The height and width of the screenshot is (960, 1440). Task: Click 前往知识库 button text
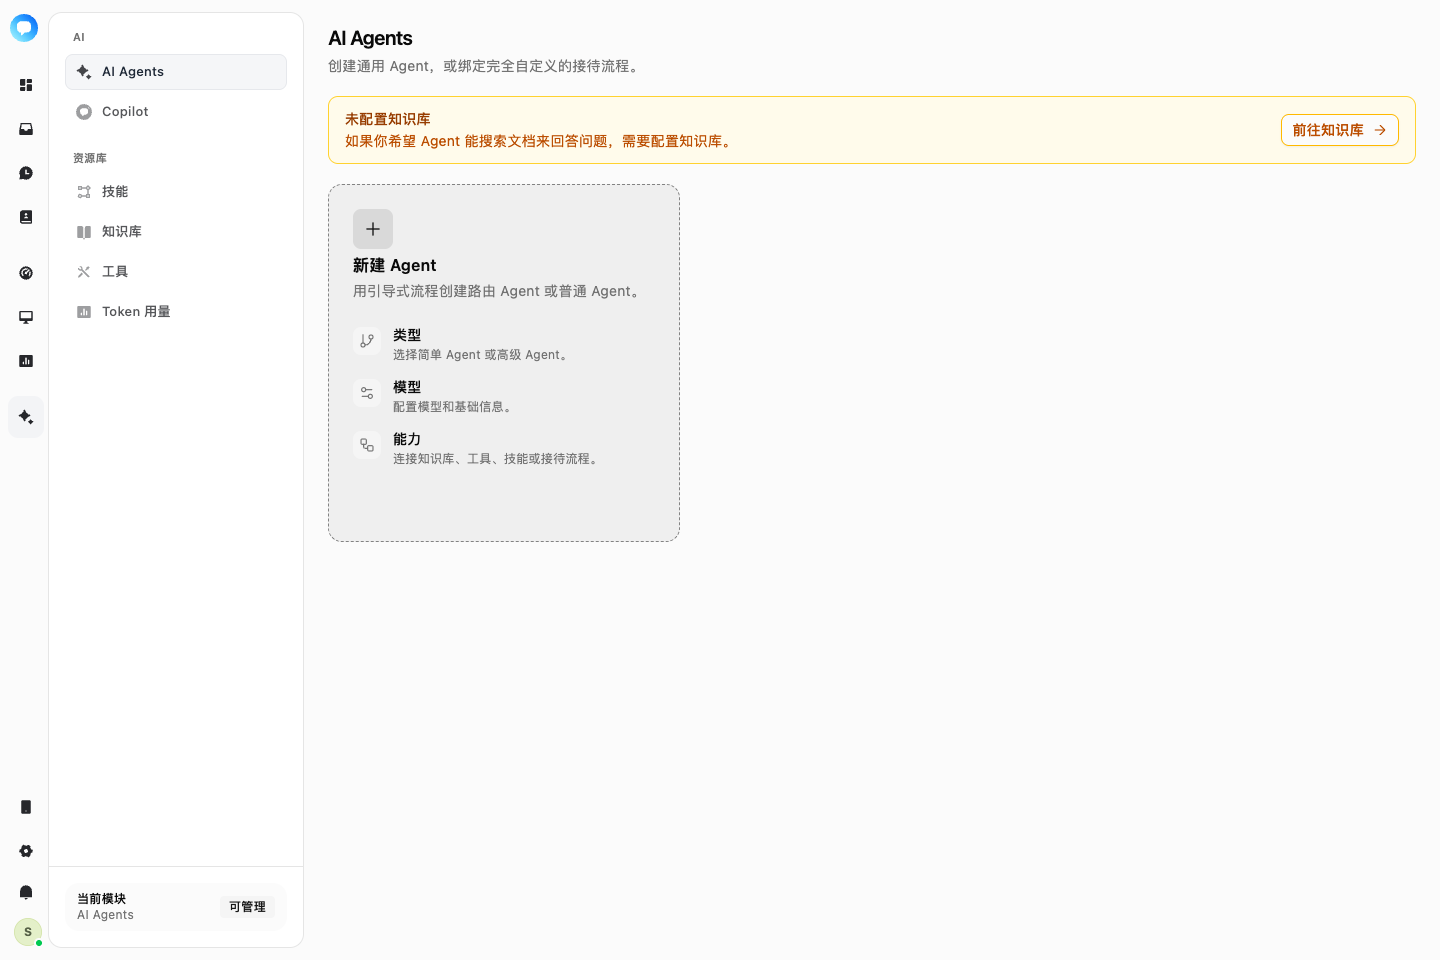(1328, 130)
